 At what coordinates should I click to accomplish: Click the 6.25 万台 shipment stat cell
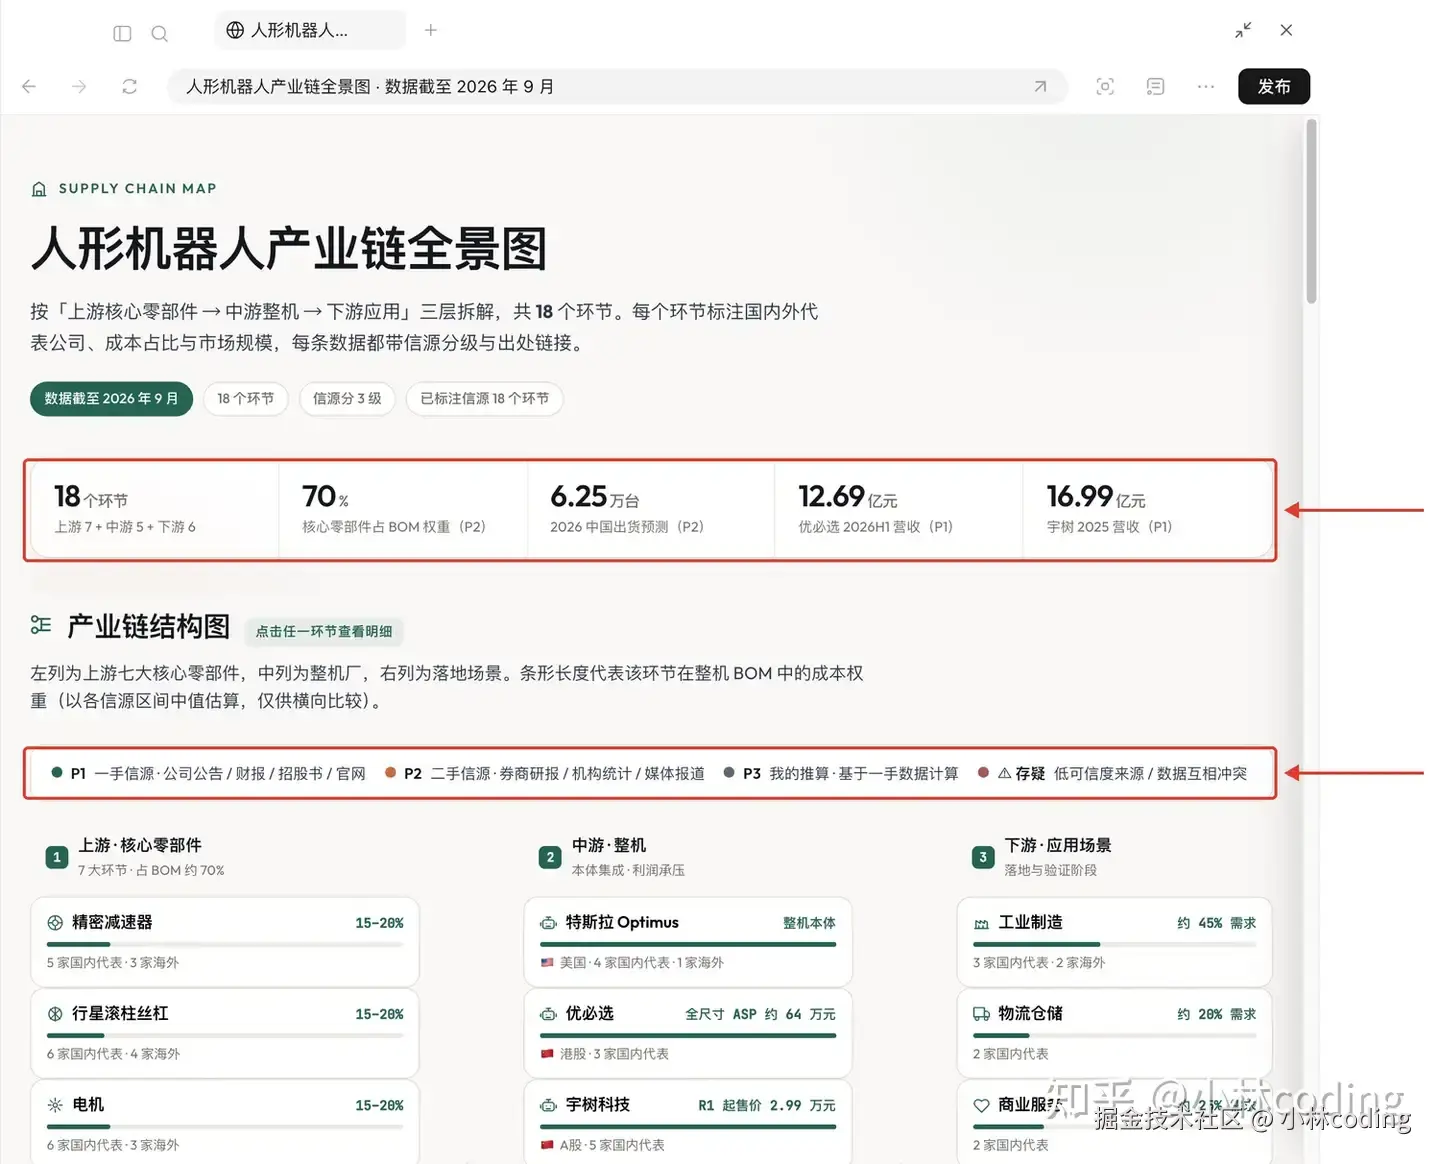(x=650, y=510)
